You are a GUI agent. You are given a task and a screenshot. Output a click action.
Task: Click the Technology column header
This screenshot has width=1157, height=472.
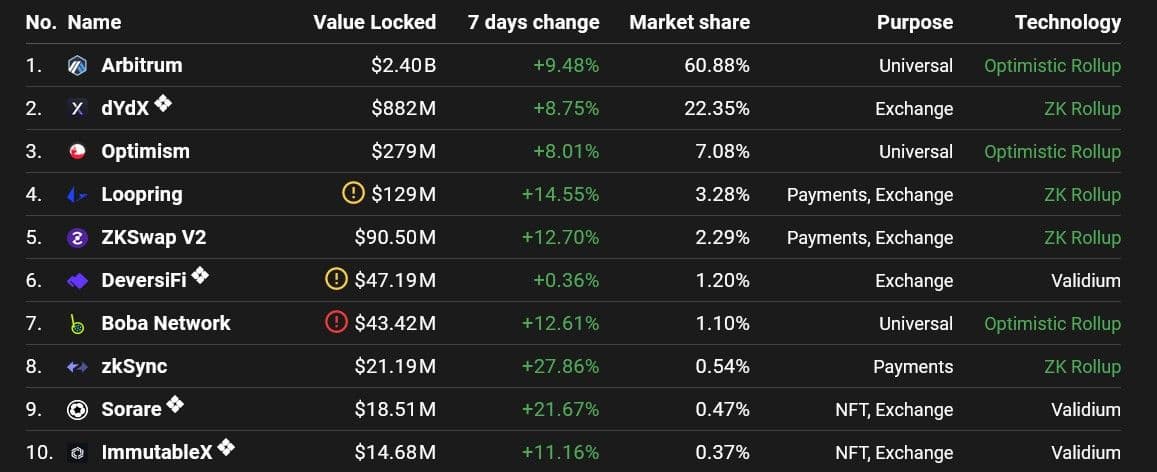1067,22
